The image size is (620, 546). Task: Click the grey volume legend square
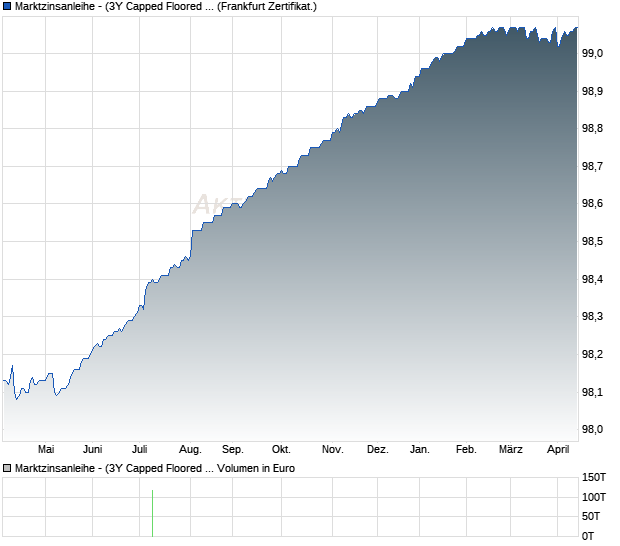(x=8, y=467)
